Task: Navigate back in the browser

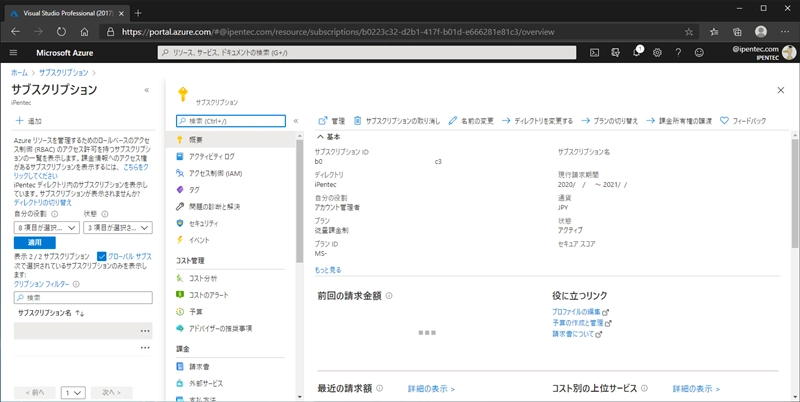Action: coord(15,32)
